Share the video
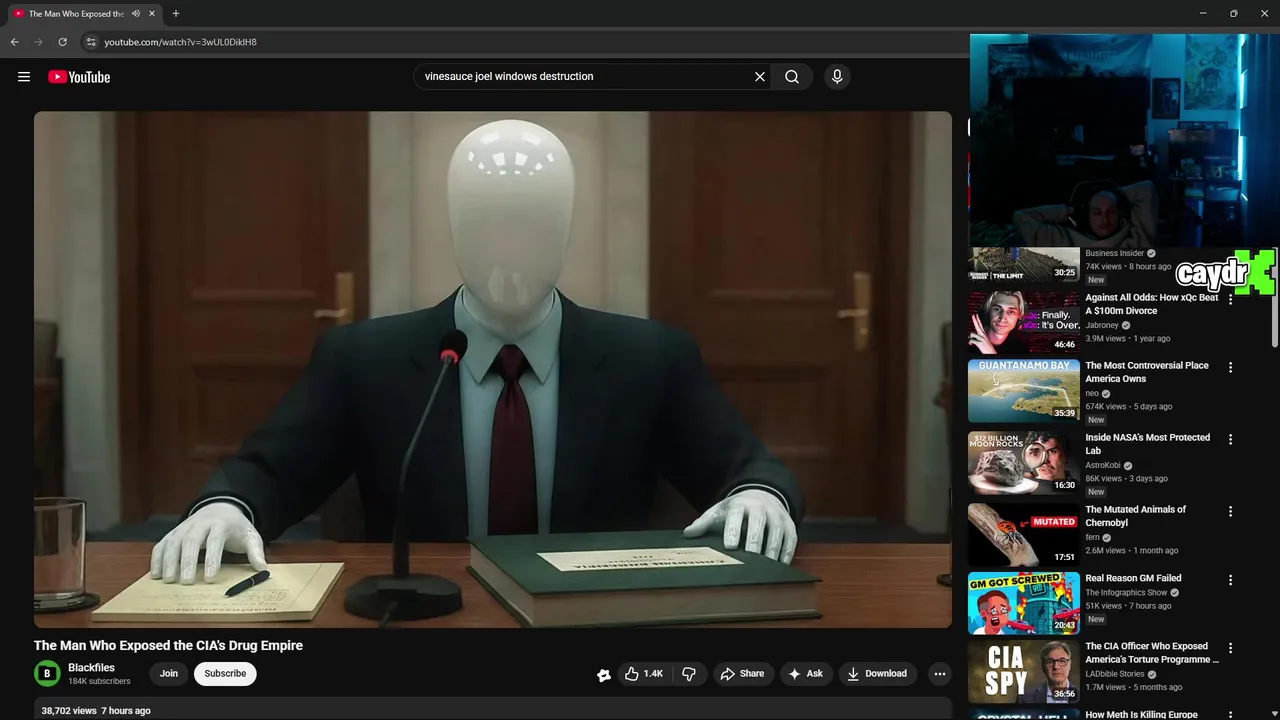 (742, 674)
